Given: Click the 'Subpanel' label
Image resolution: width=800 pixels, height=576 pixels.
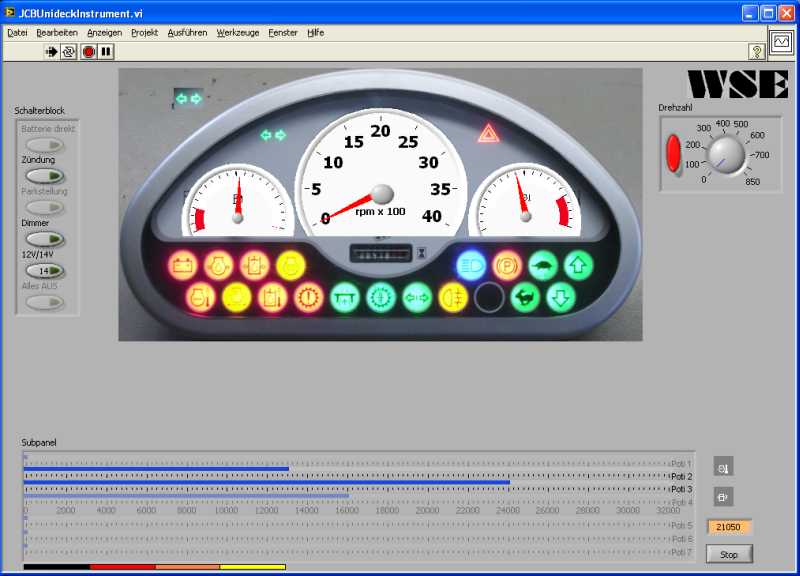Looking at the screenshot, I should coord(39,442).
